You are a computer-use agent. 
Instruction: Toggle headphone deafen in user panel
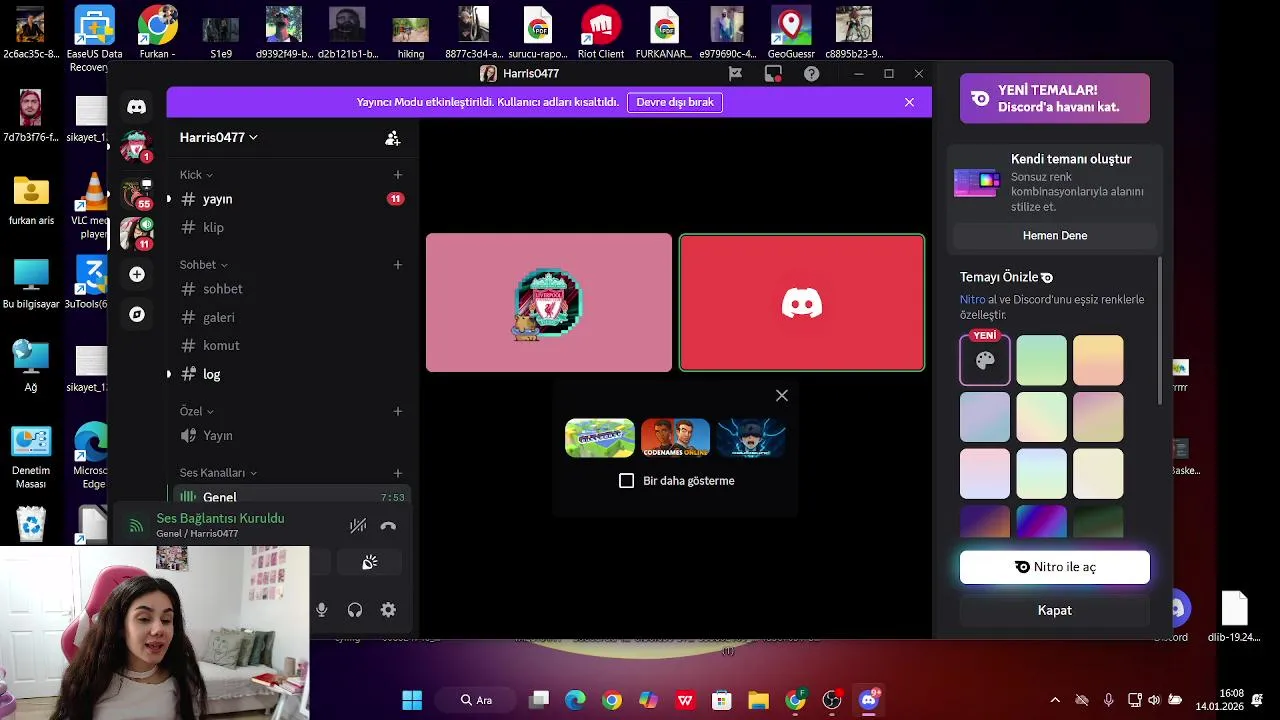click(x=354, y=610)
